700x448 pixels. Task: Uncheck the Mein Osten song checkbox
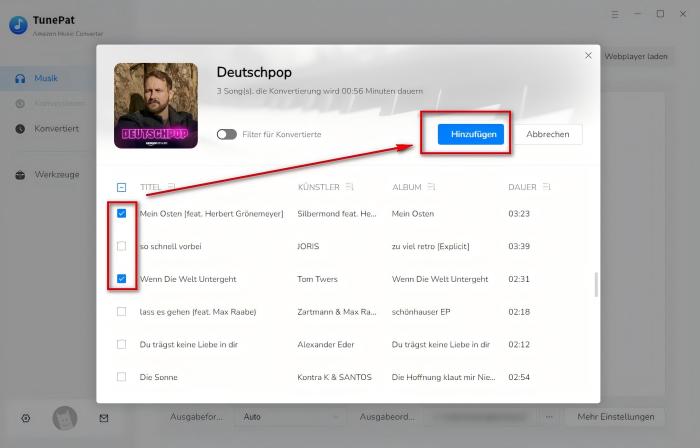click(121, 213)
